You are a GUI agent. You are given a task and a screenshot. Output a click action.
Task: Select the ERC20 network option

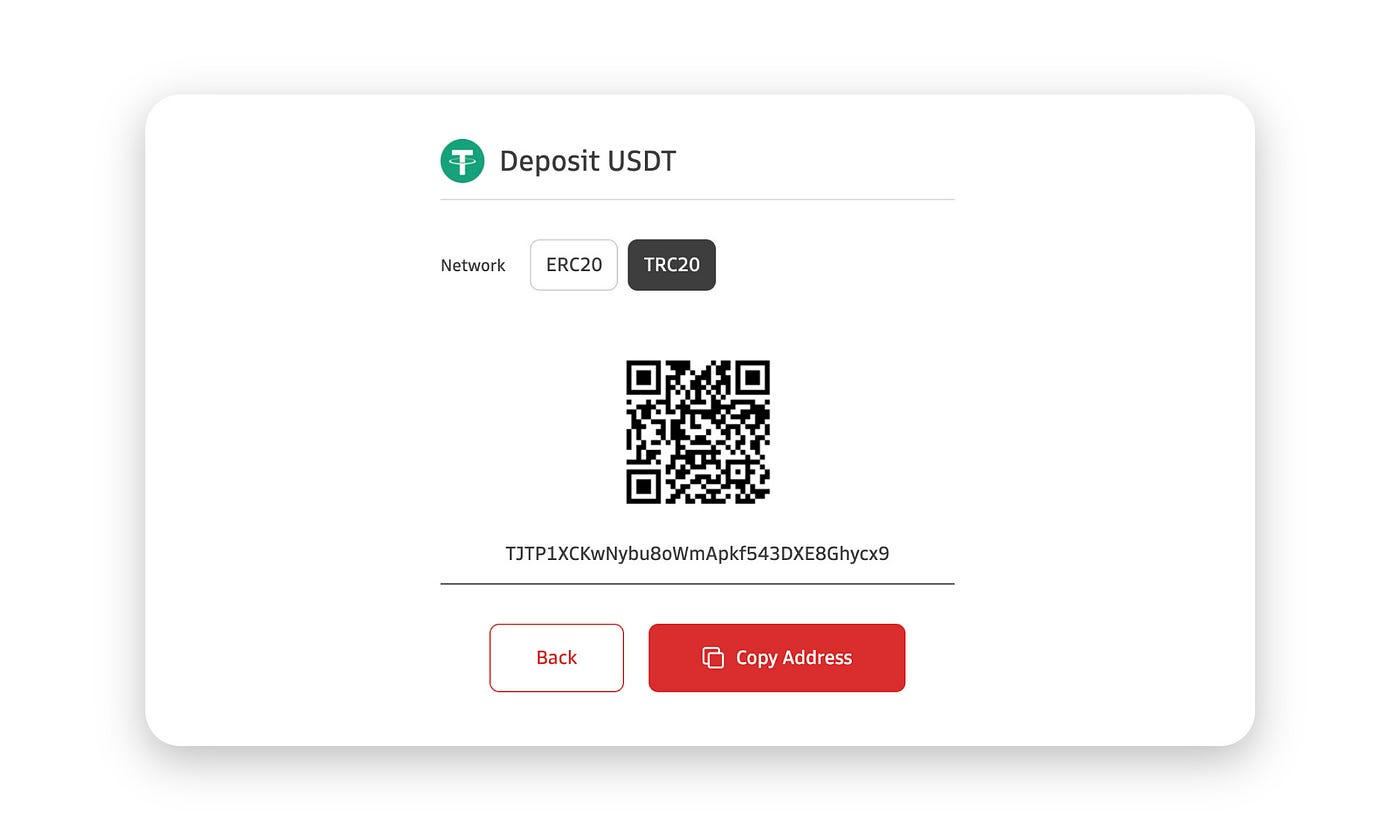(x=574, y=265)
